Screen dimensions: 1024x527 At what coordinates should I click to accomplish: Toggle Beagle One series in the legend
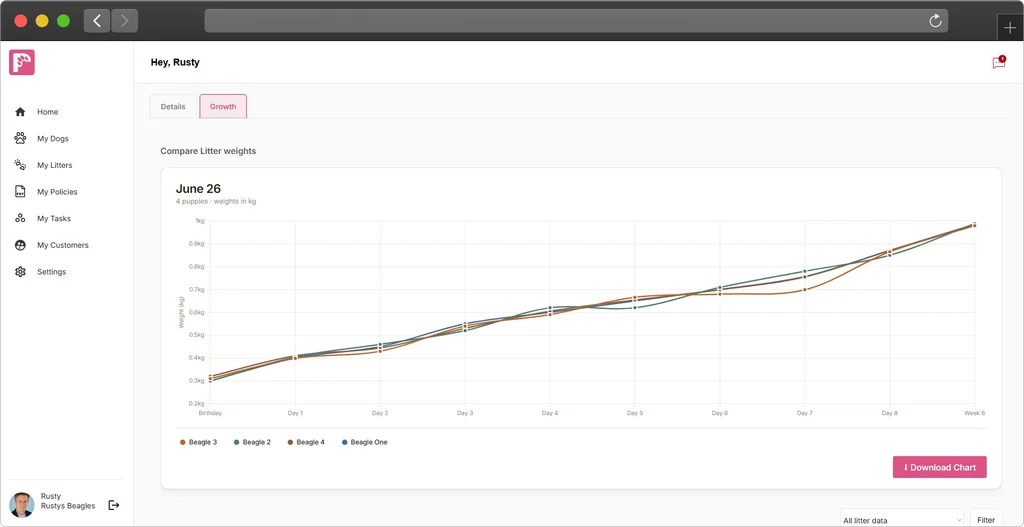click(364, 442)
